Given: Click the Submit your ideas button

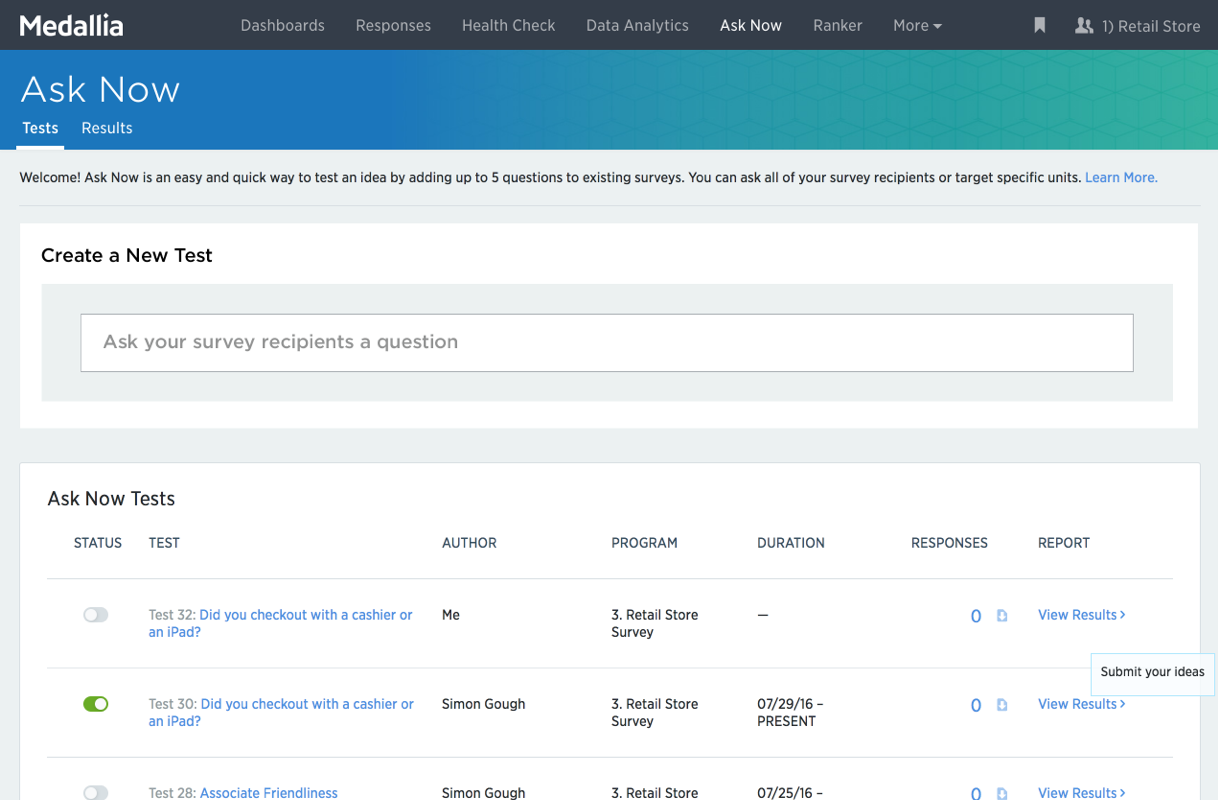Looking at the screenshot, I should (1152, 672).
